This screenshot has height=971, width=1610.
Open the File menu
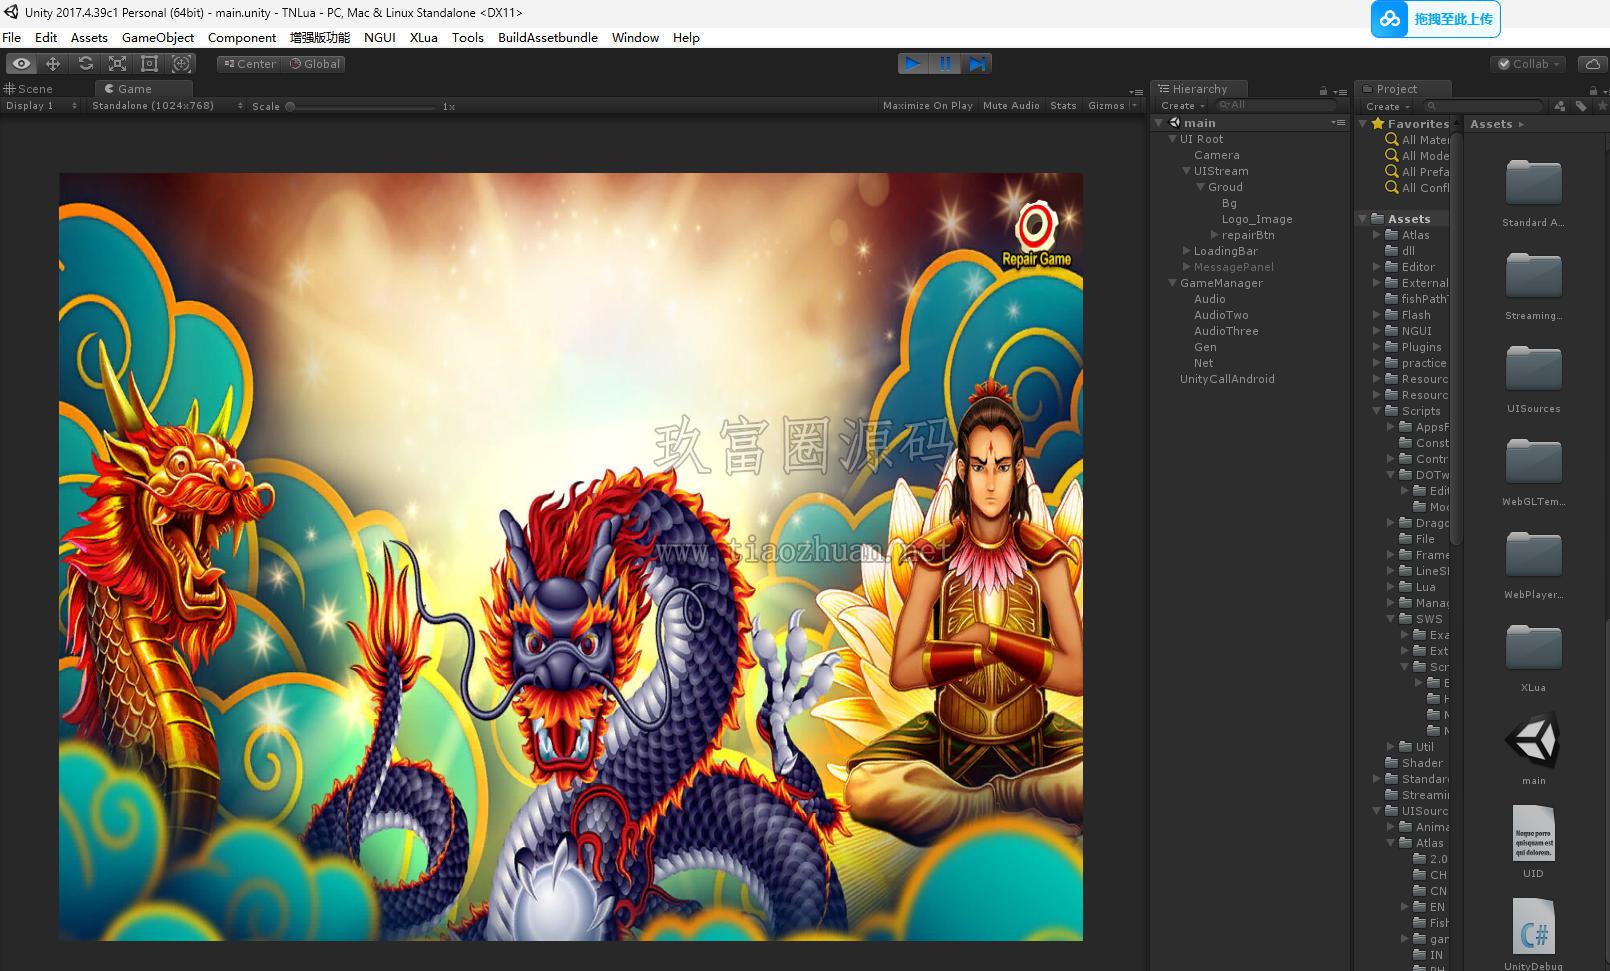(x=12, y=37)
